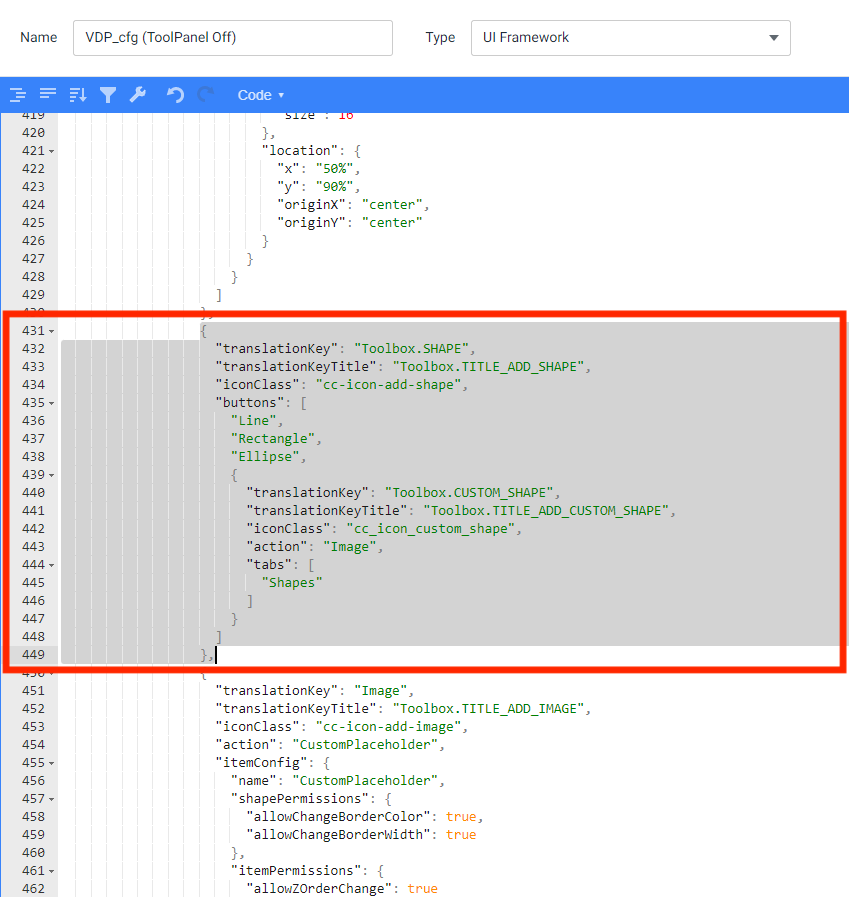Click the "location" key
Image resolution: width=849 pixels, height=897 pixels.
[300, 151]
